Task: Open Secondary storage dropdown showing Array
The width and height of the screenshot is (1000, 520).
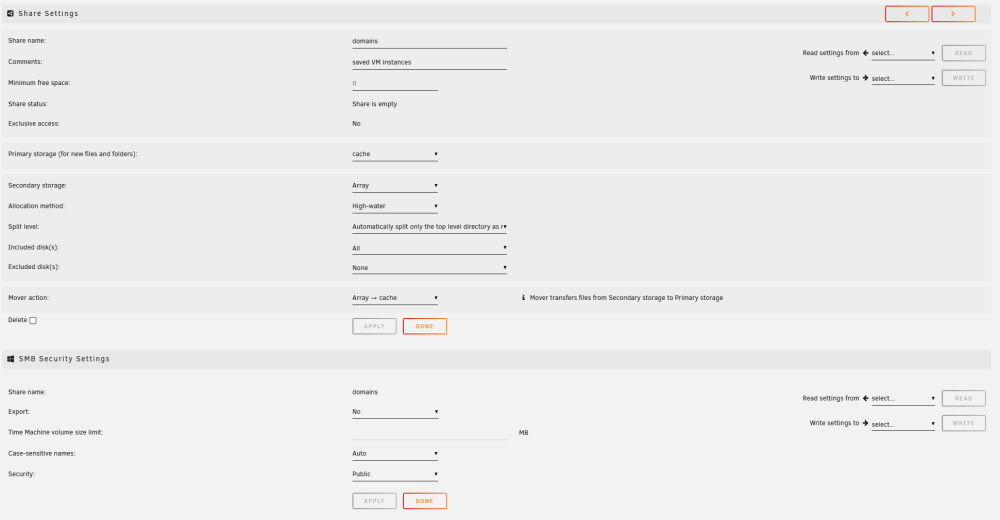Action: click(x=395, y=186)
